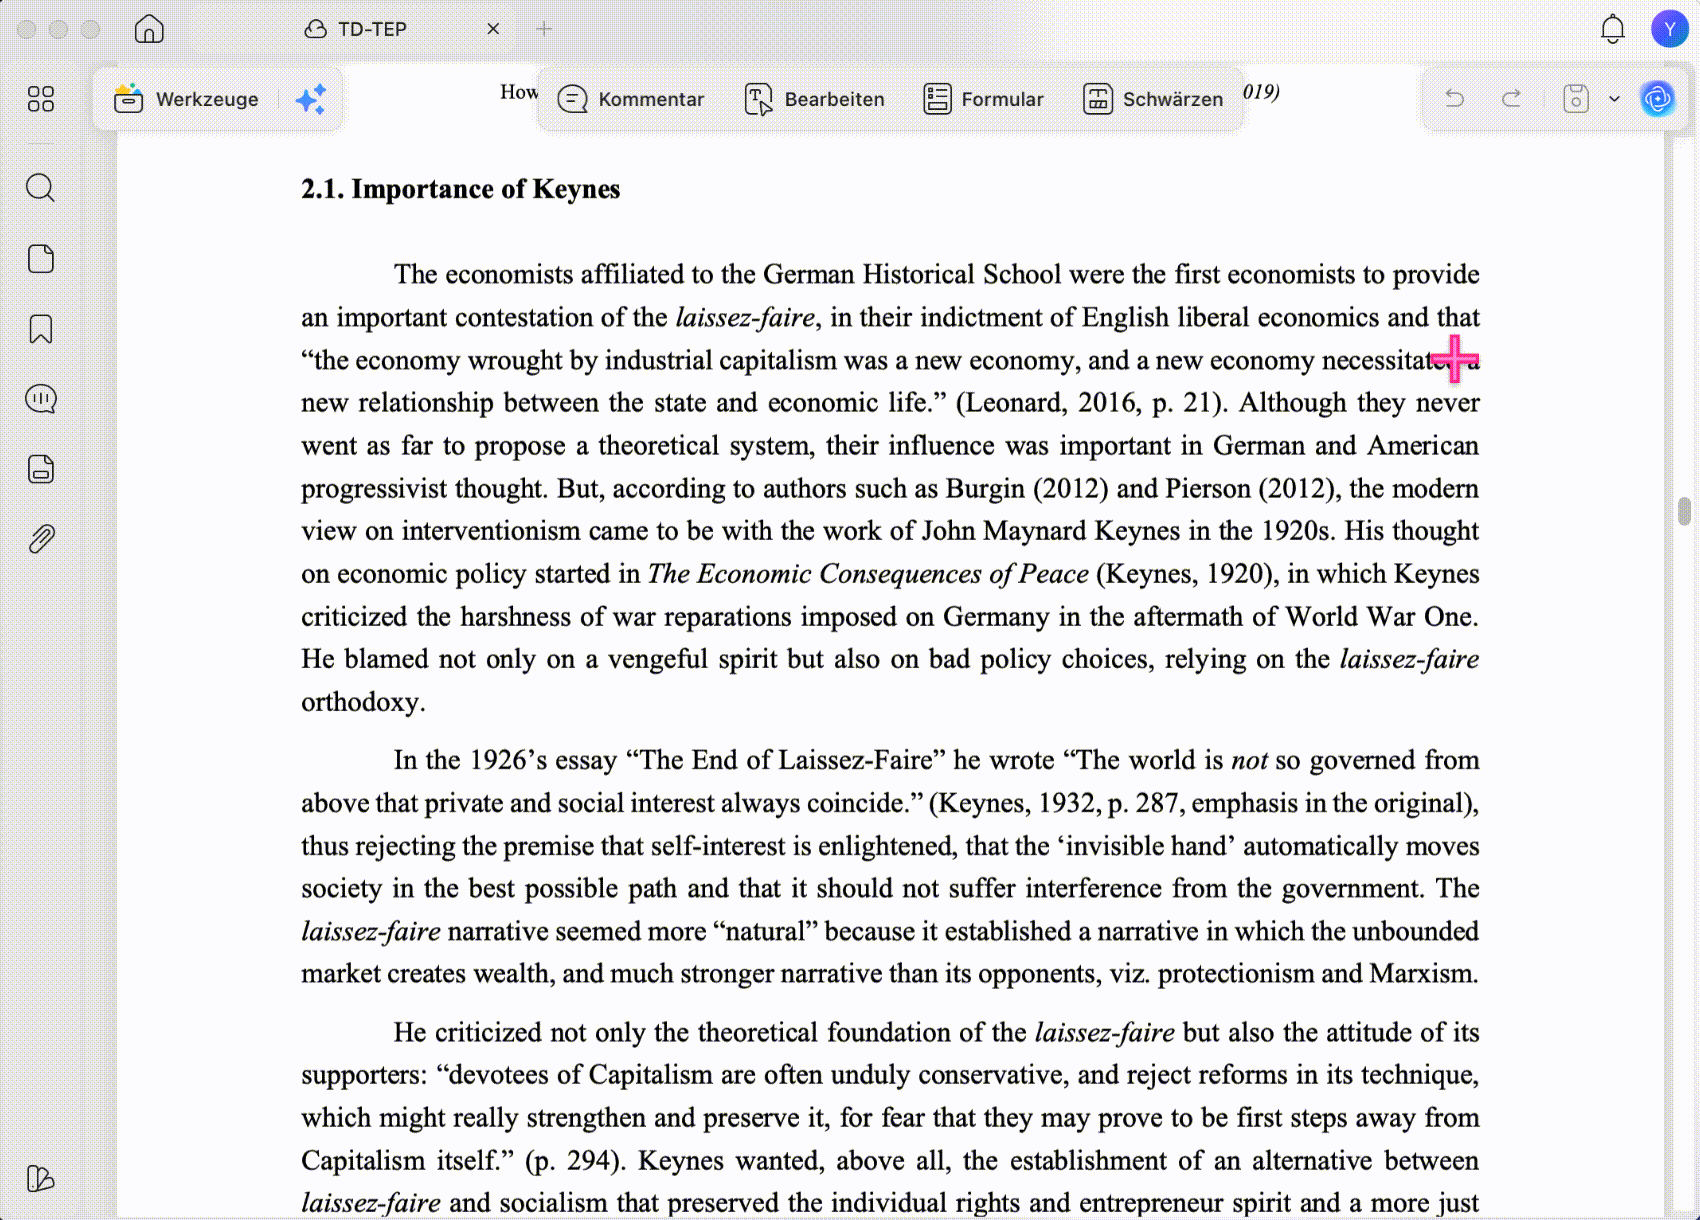Open the search panel
This screenshot has height=1220, width=1700.
coord(41,188)
